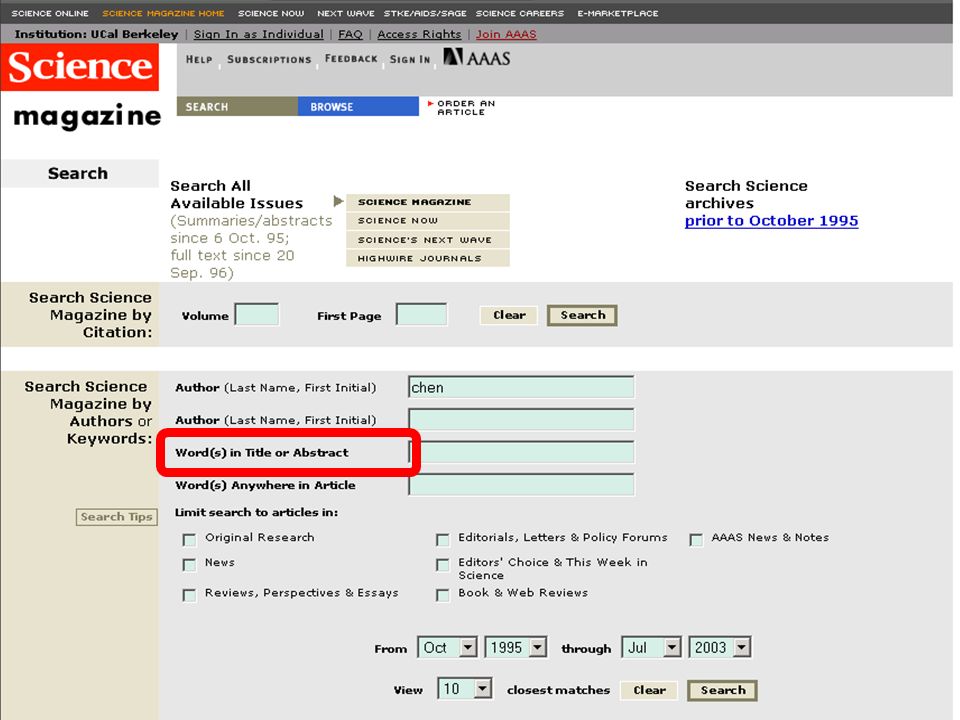960x720 pixels.
Task: Open E-Marketplace in top navigation
Action: (618, 13)
